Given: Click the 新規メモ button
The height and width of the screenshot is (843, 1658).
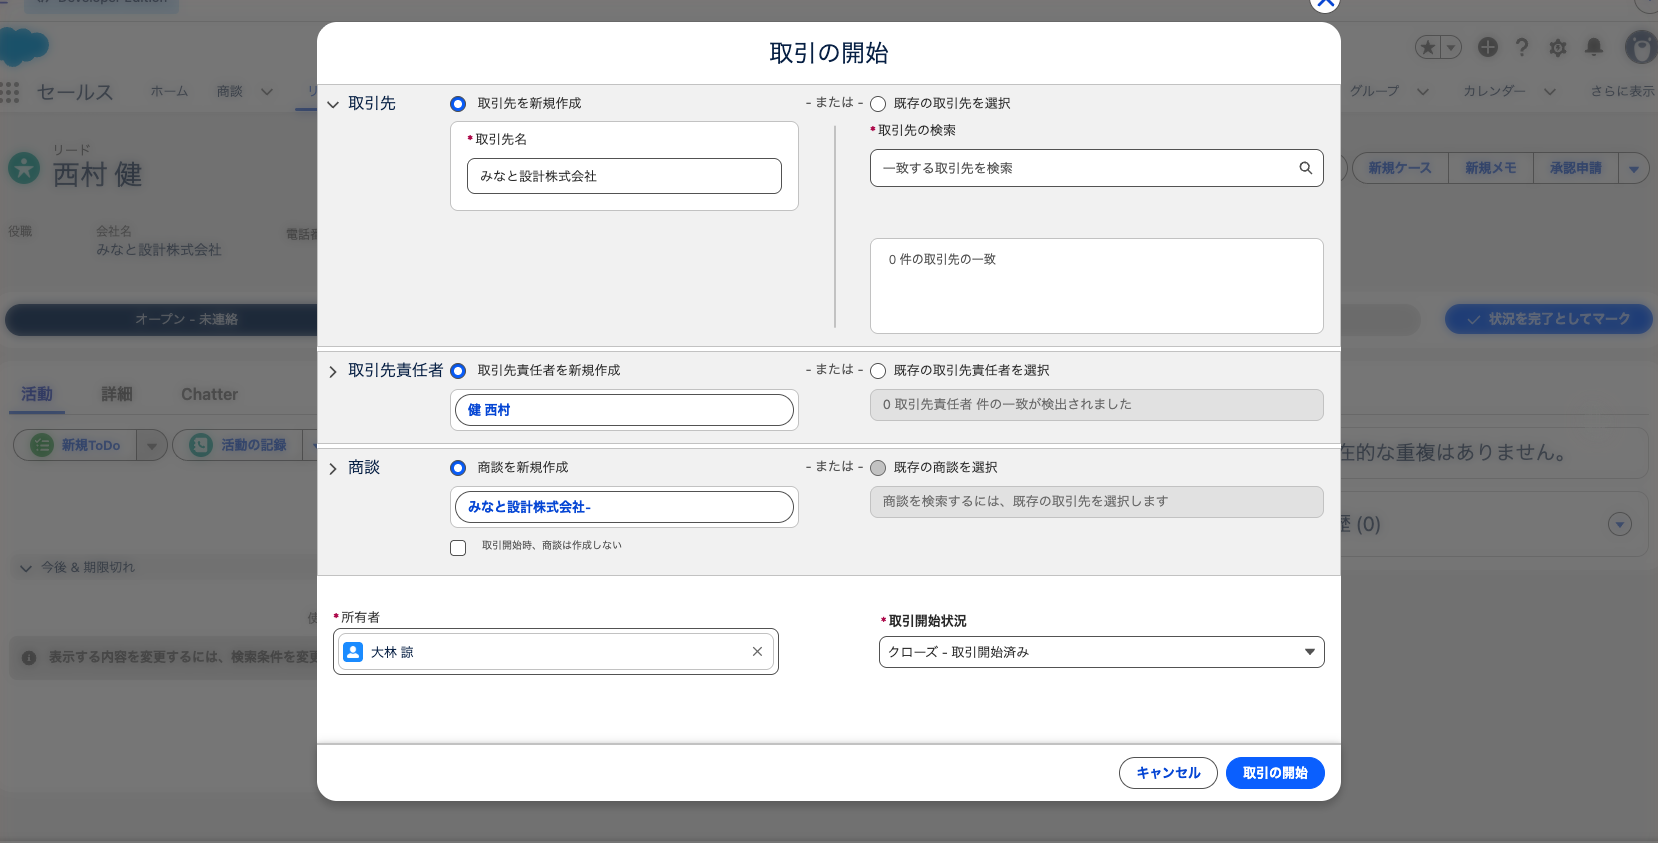Looking at the screenshot, I should [1491, 169].
